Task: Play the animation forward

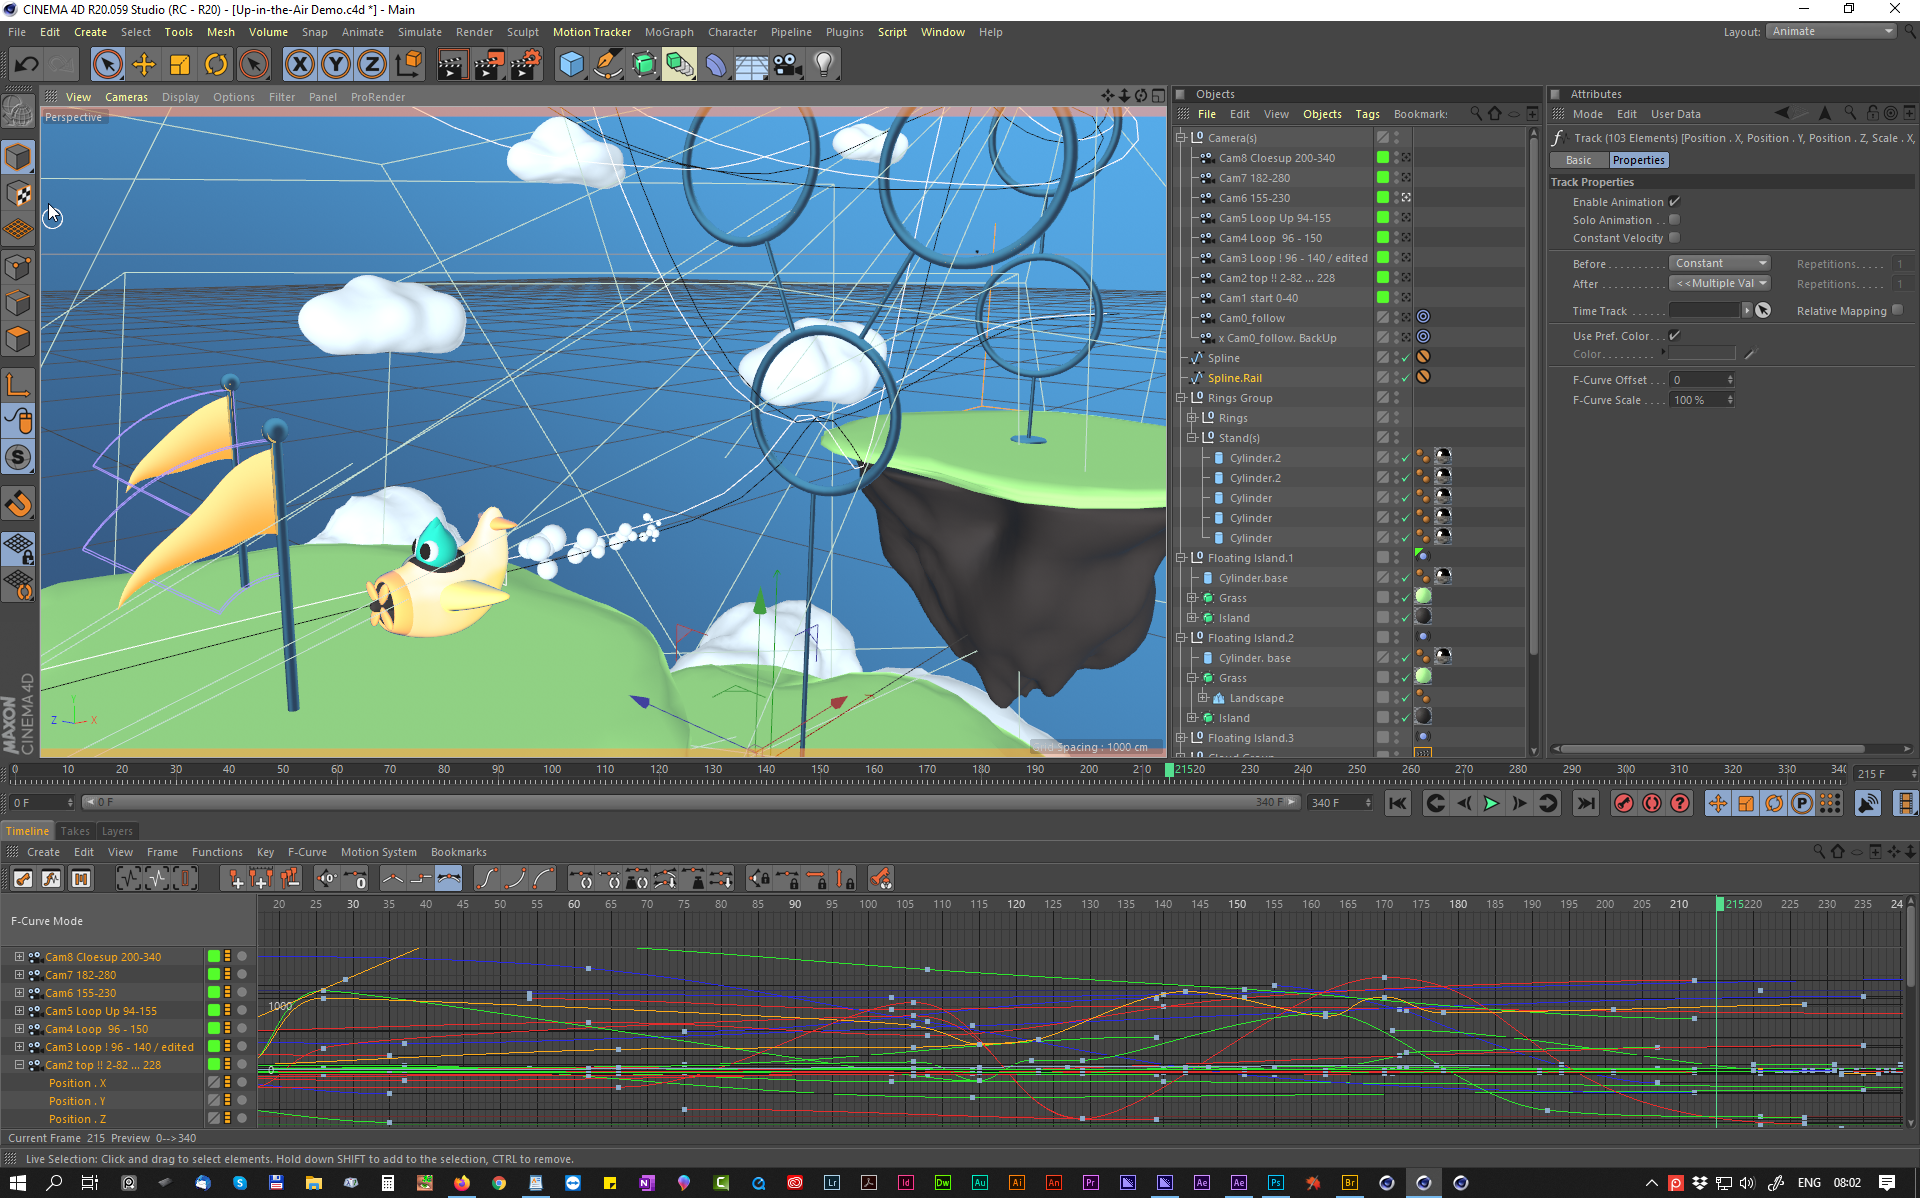Action: click(1490, 803)
